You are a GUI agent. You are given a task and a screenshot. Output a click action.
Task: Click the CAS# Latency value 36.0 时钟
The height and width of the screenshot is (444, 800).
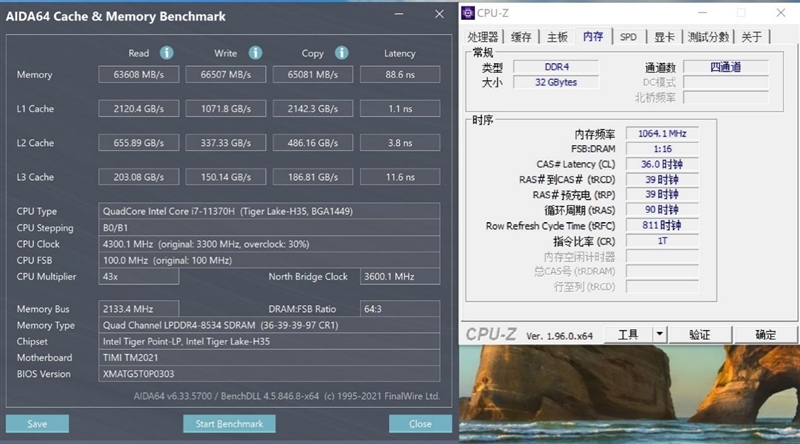(662, 164)
